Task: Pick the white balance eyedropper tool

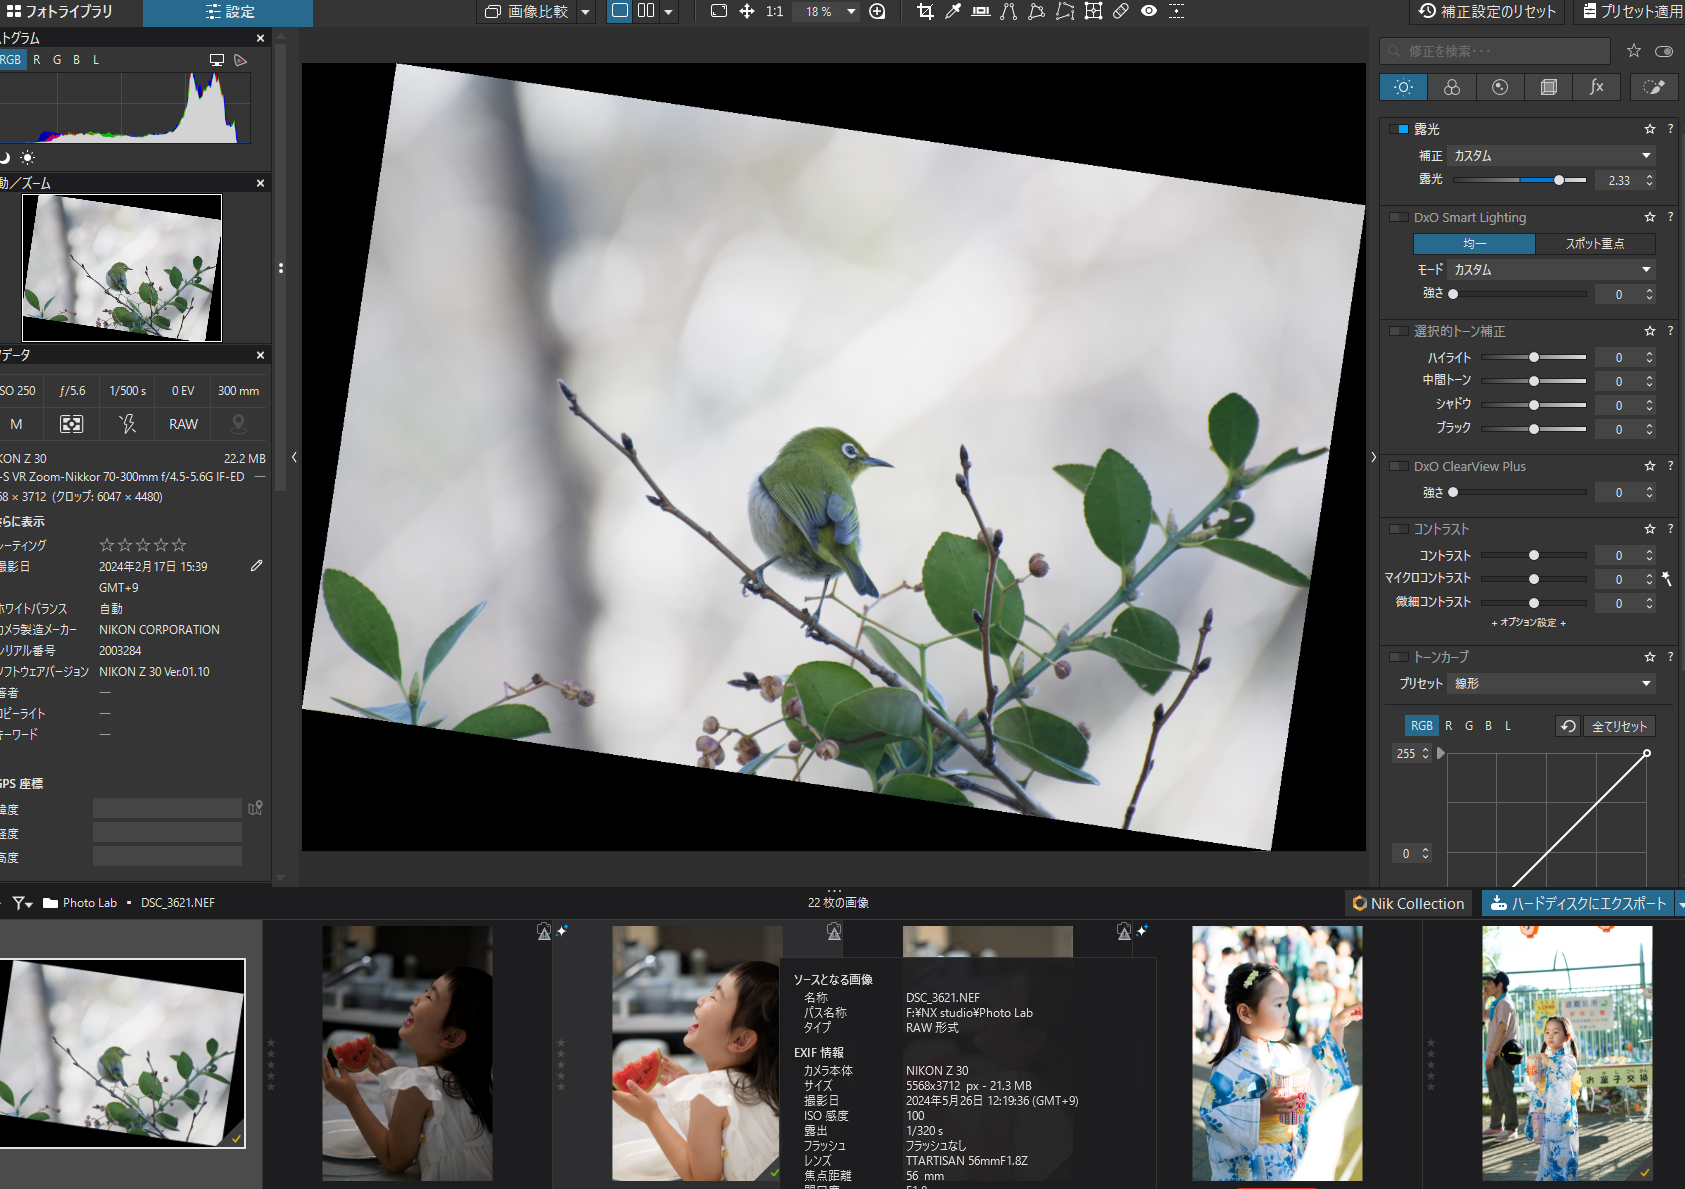Action: tap(953, 11)
